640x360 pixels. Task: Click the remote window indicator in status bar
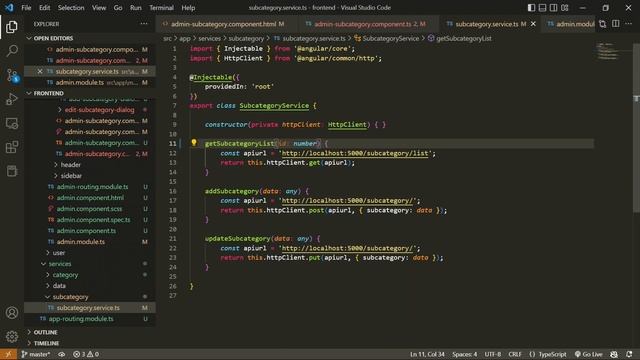pos(8,354)
